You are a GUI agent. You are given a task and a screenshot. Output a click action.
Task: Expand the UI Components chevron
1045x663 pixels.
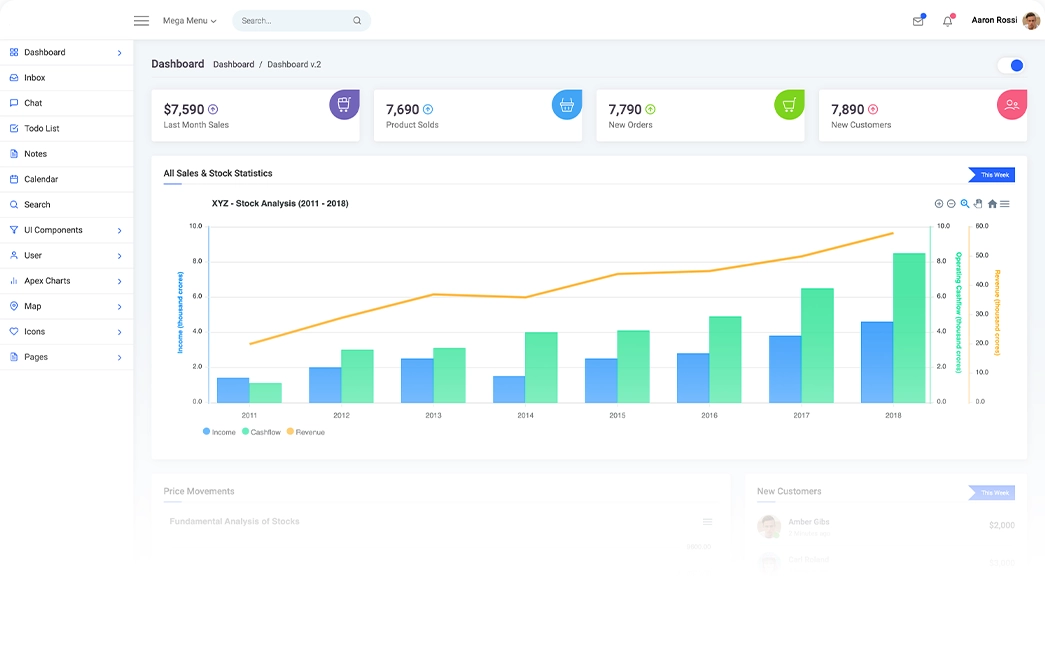click(119, 231)
